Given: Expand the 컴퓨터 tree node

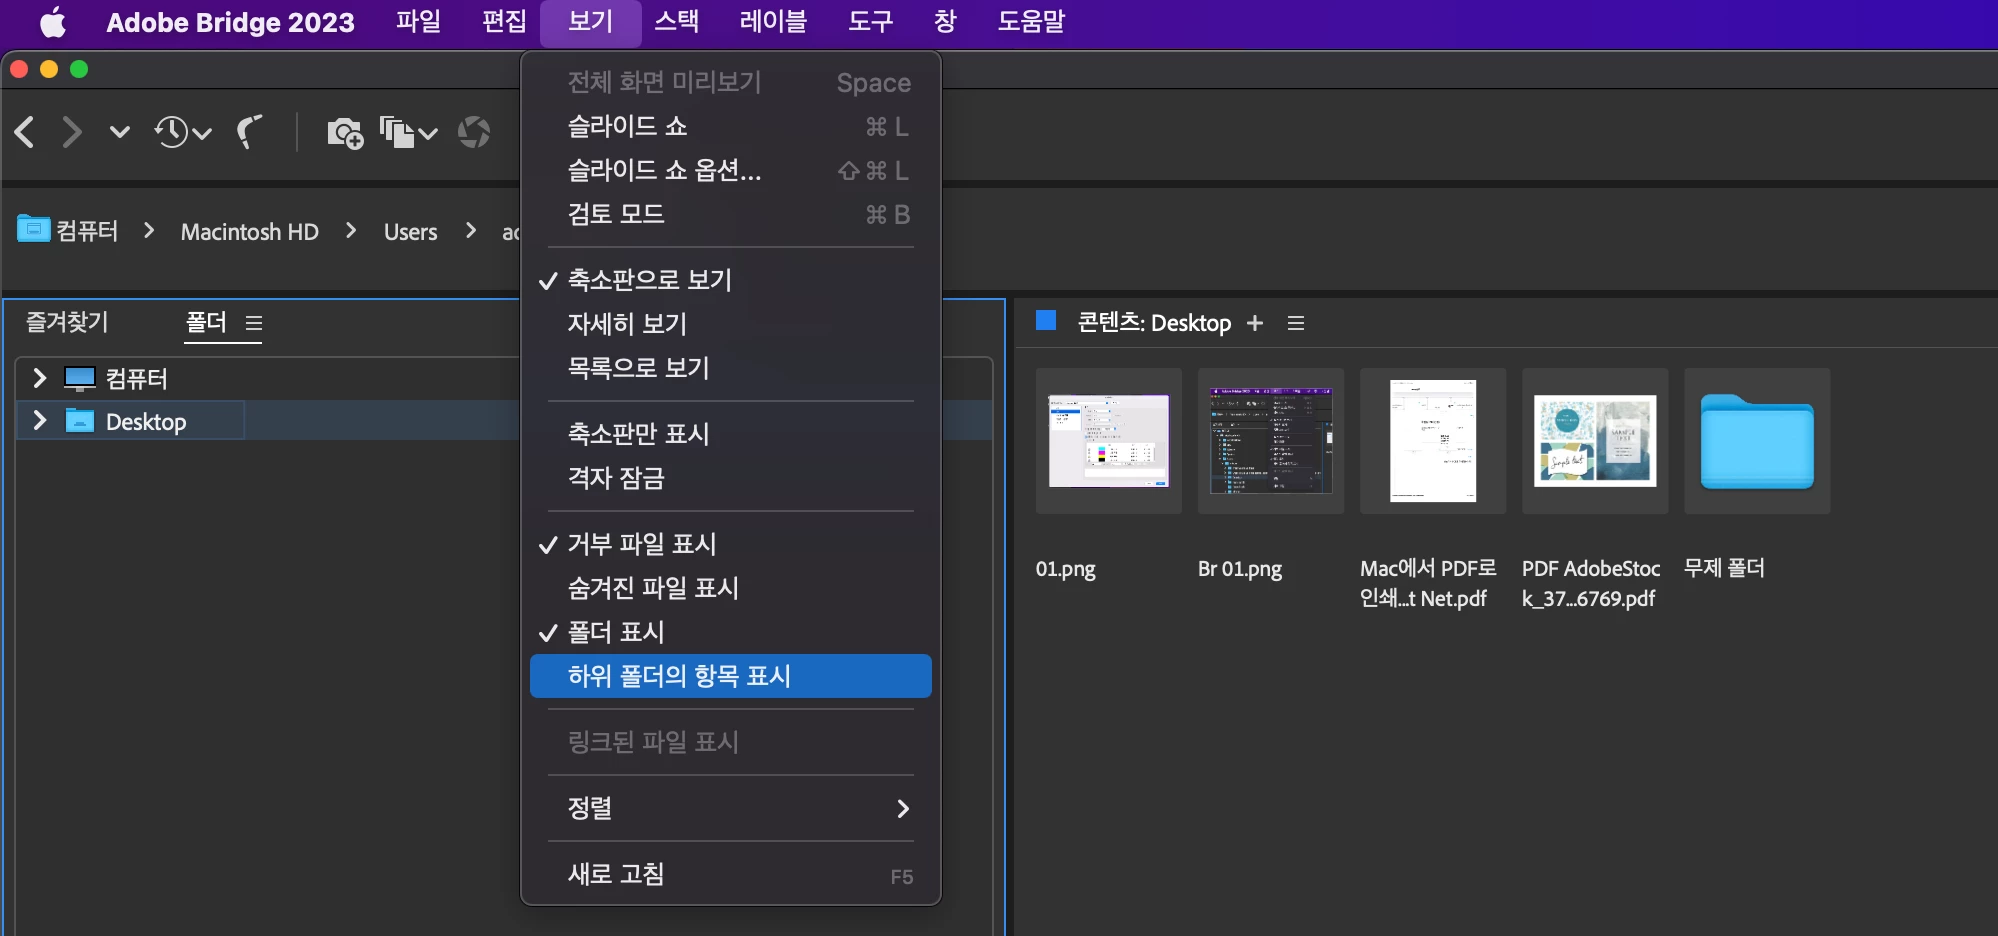Looking at the screenshot, I should pos(39,378).
